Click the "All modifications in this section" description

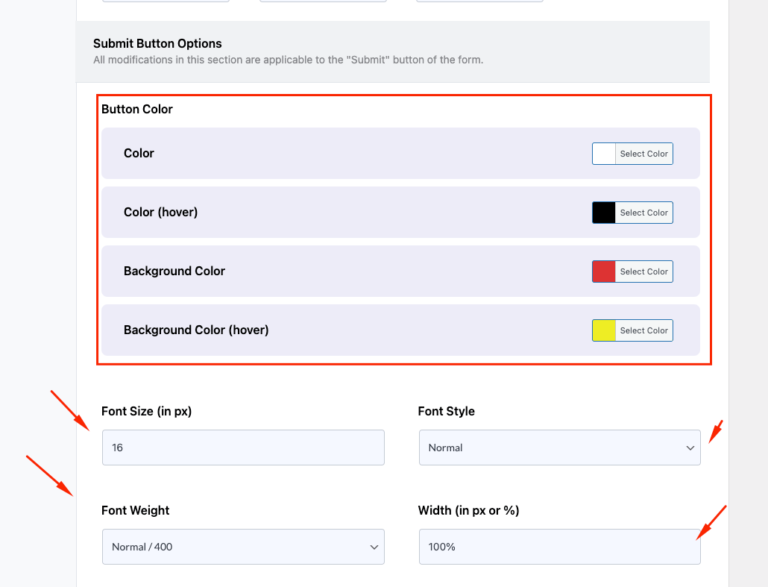(288, 60)
